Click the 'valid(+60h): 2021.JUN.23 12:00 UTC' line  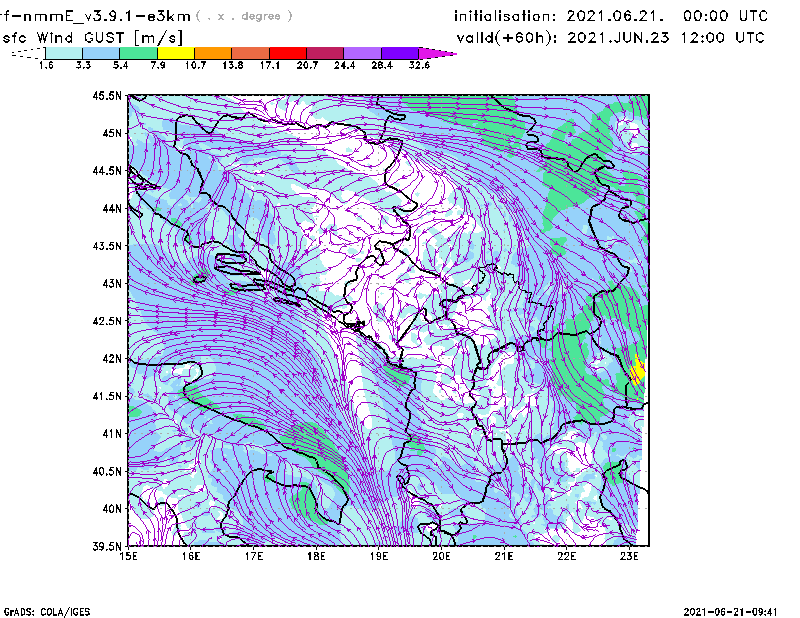611,38
